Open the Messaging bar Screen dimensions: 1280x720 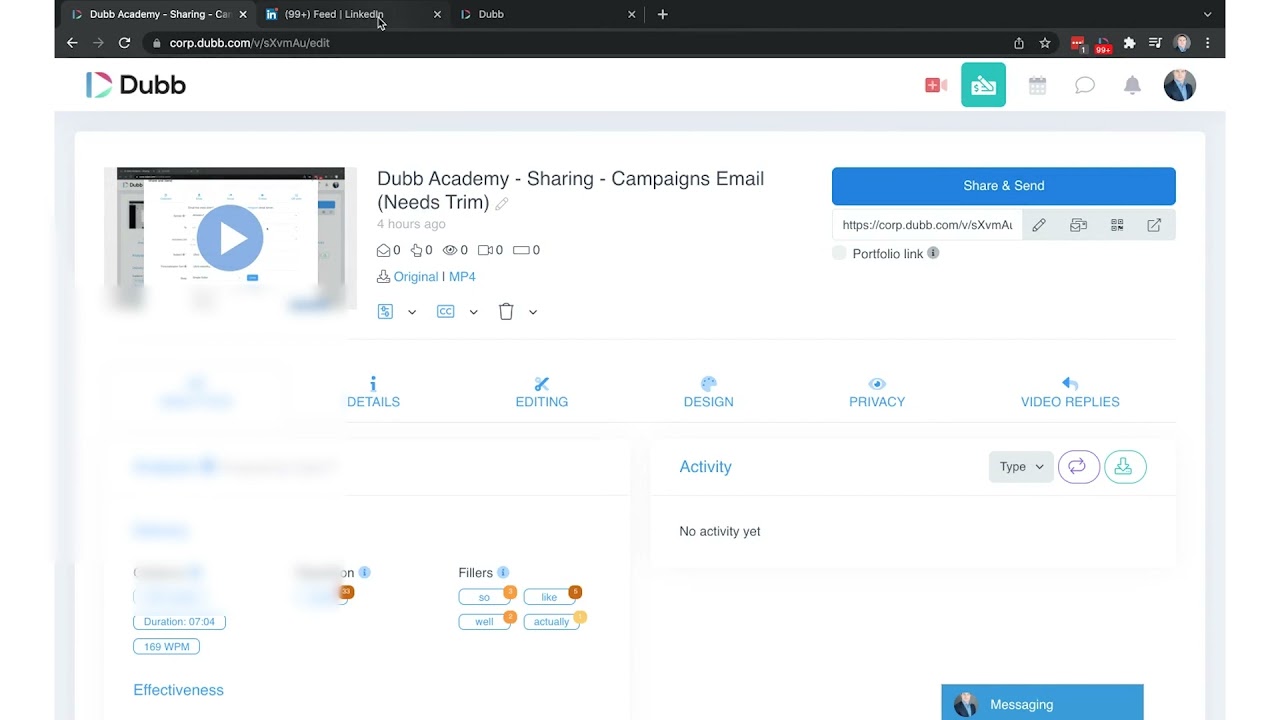click(x=1042, y=703)
